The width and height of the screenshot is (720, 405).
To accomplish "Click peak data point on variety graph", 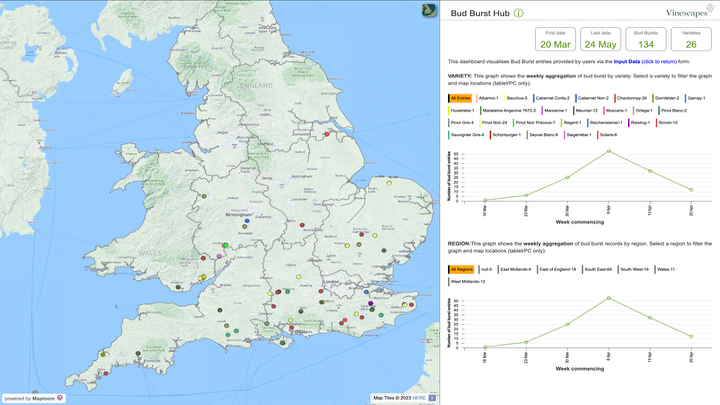I will point(609,151).
